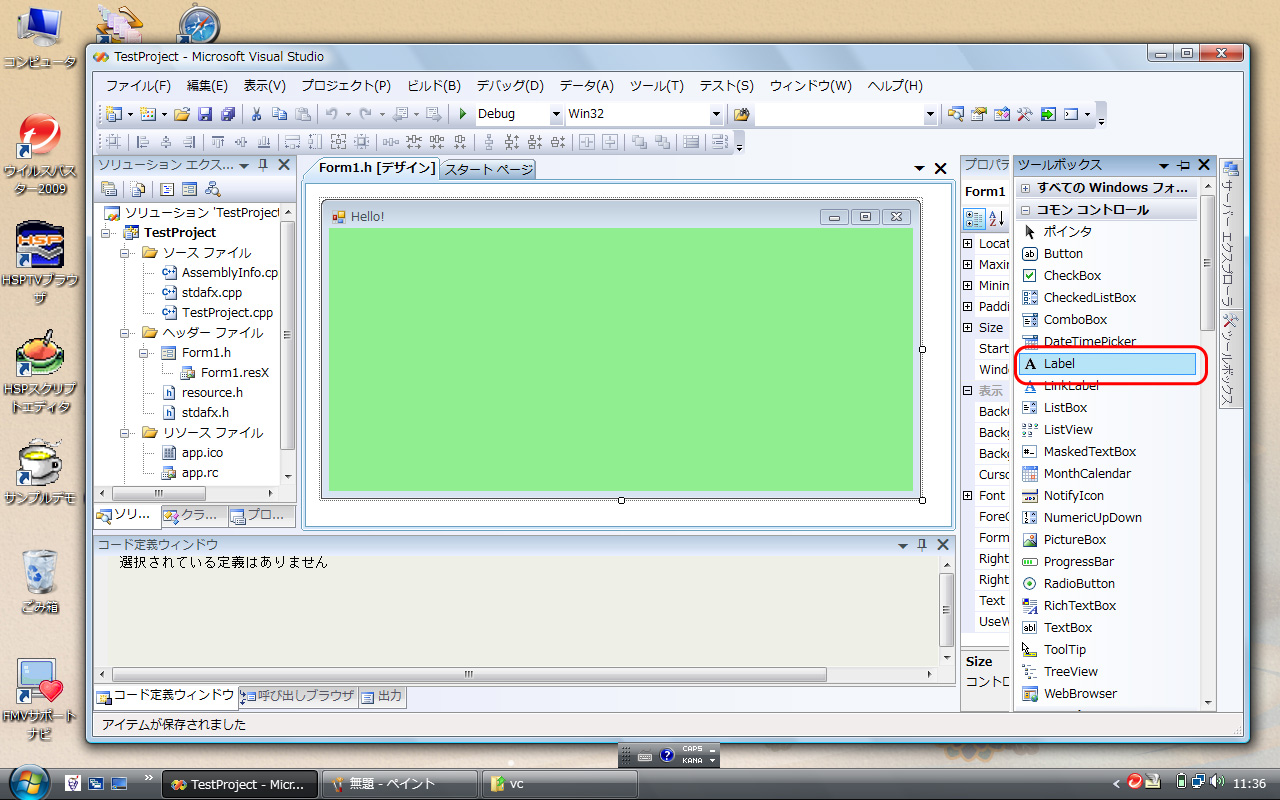Toggle auto-hide pin on コード定義ウィンドウ panel

pos(922,545)
